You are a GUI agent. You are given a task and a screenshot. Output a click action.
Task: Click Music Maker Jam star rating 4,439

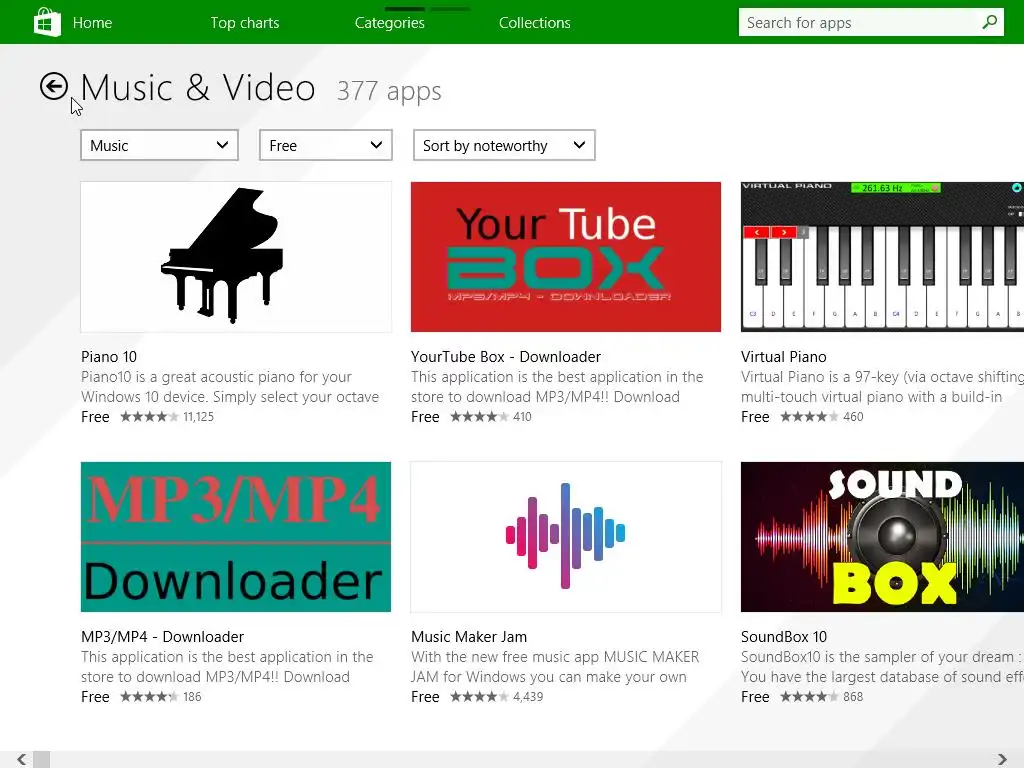tap(496, 697)
